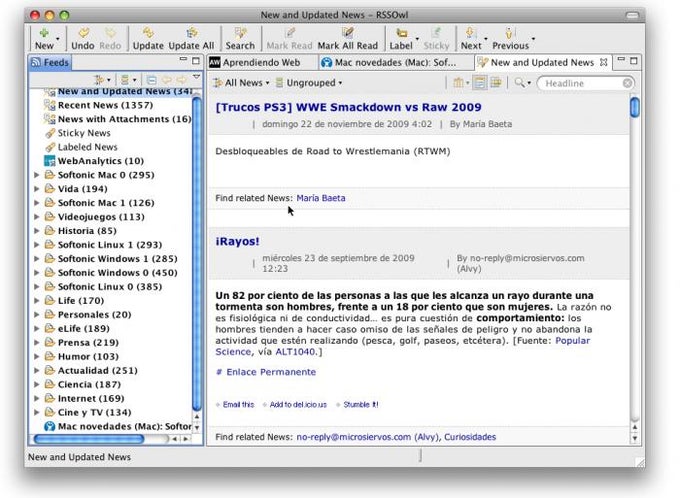Clear the Headline search field
The height and width of the screenshot is (498, 680).
pos(627,83)
